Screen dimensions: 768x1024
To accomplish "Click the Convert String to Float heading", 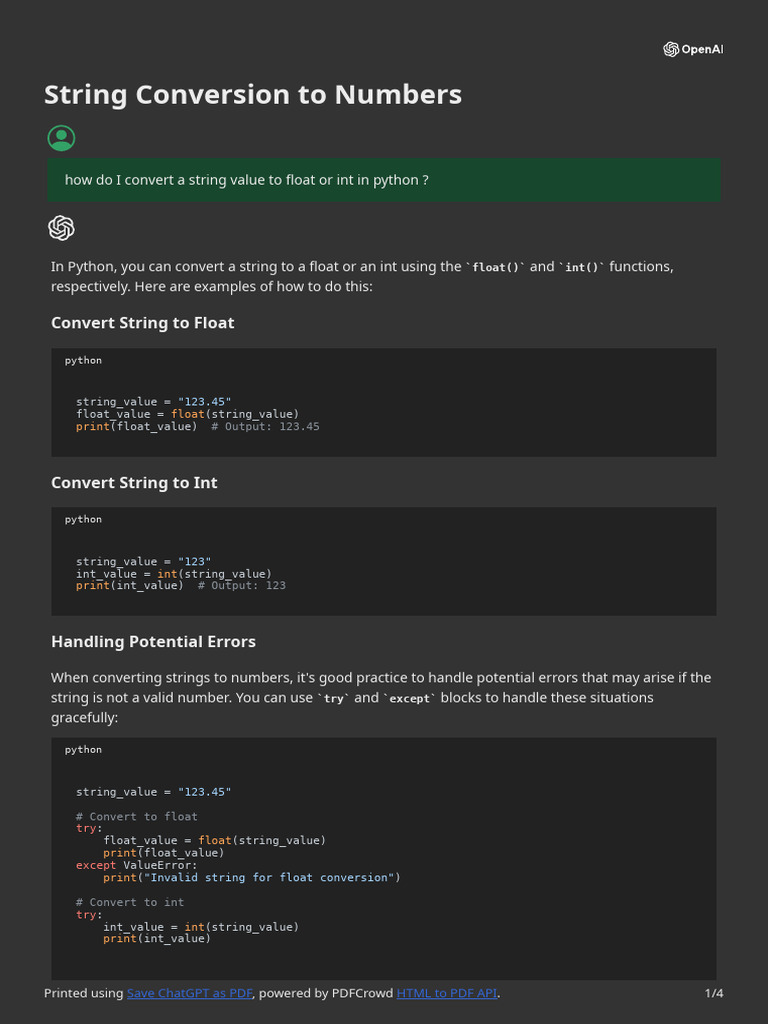I will point(143,323).
